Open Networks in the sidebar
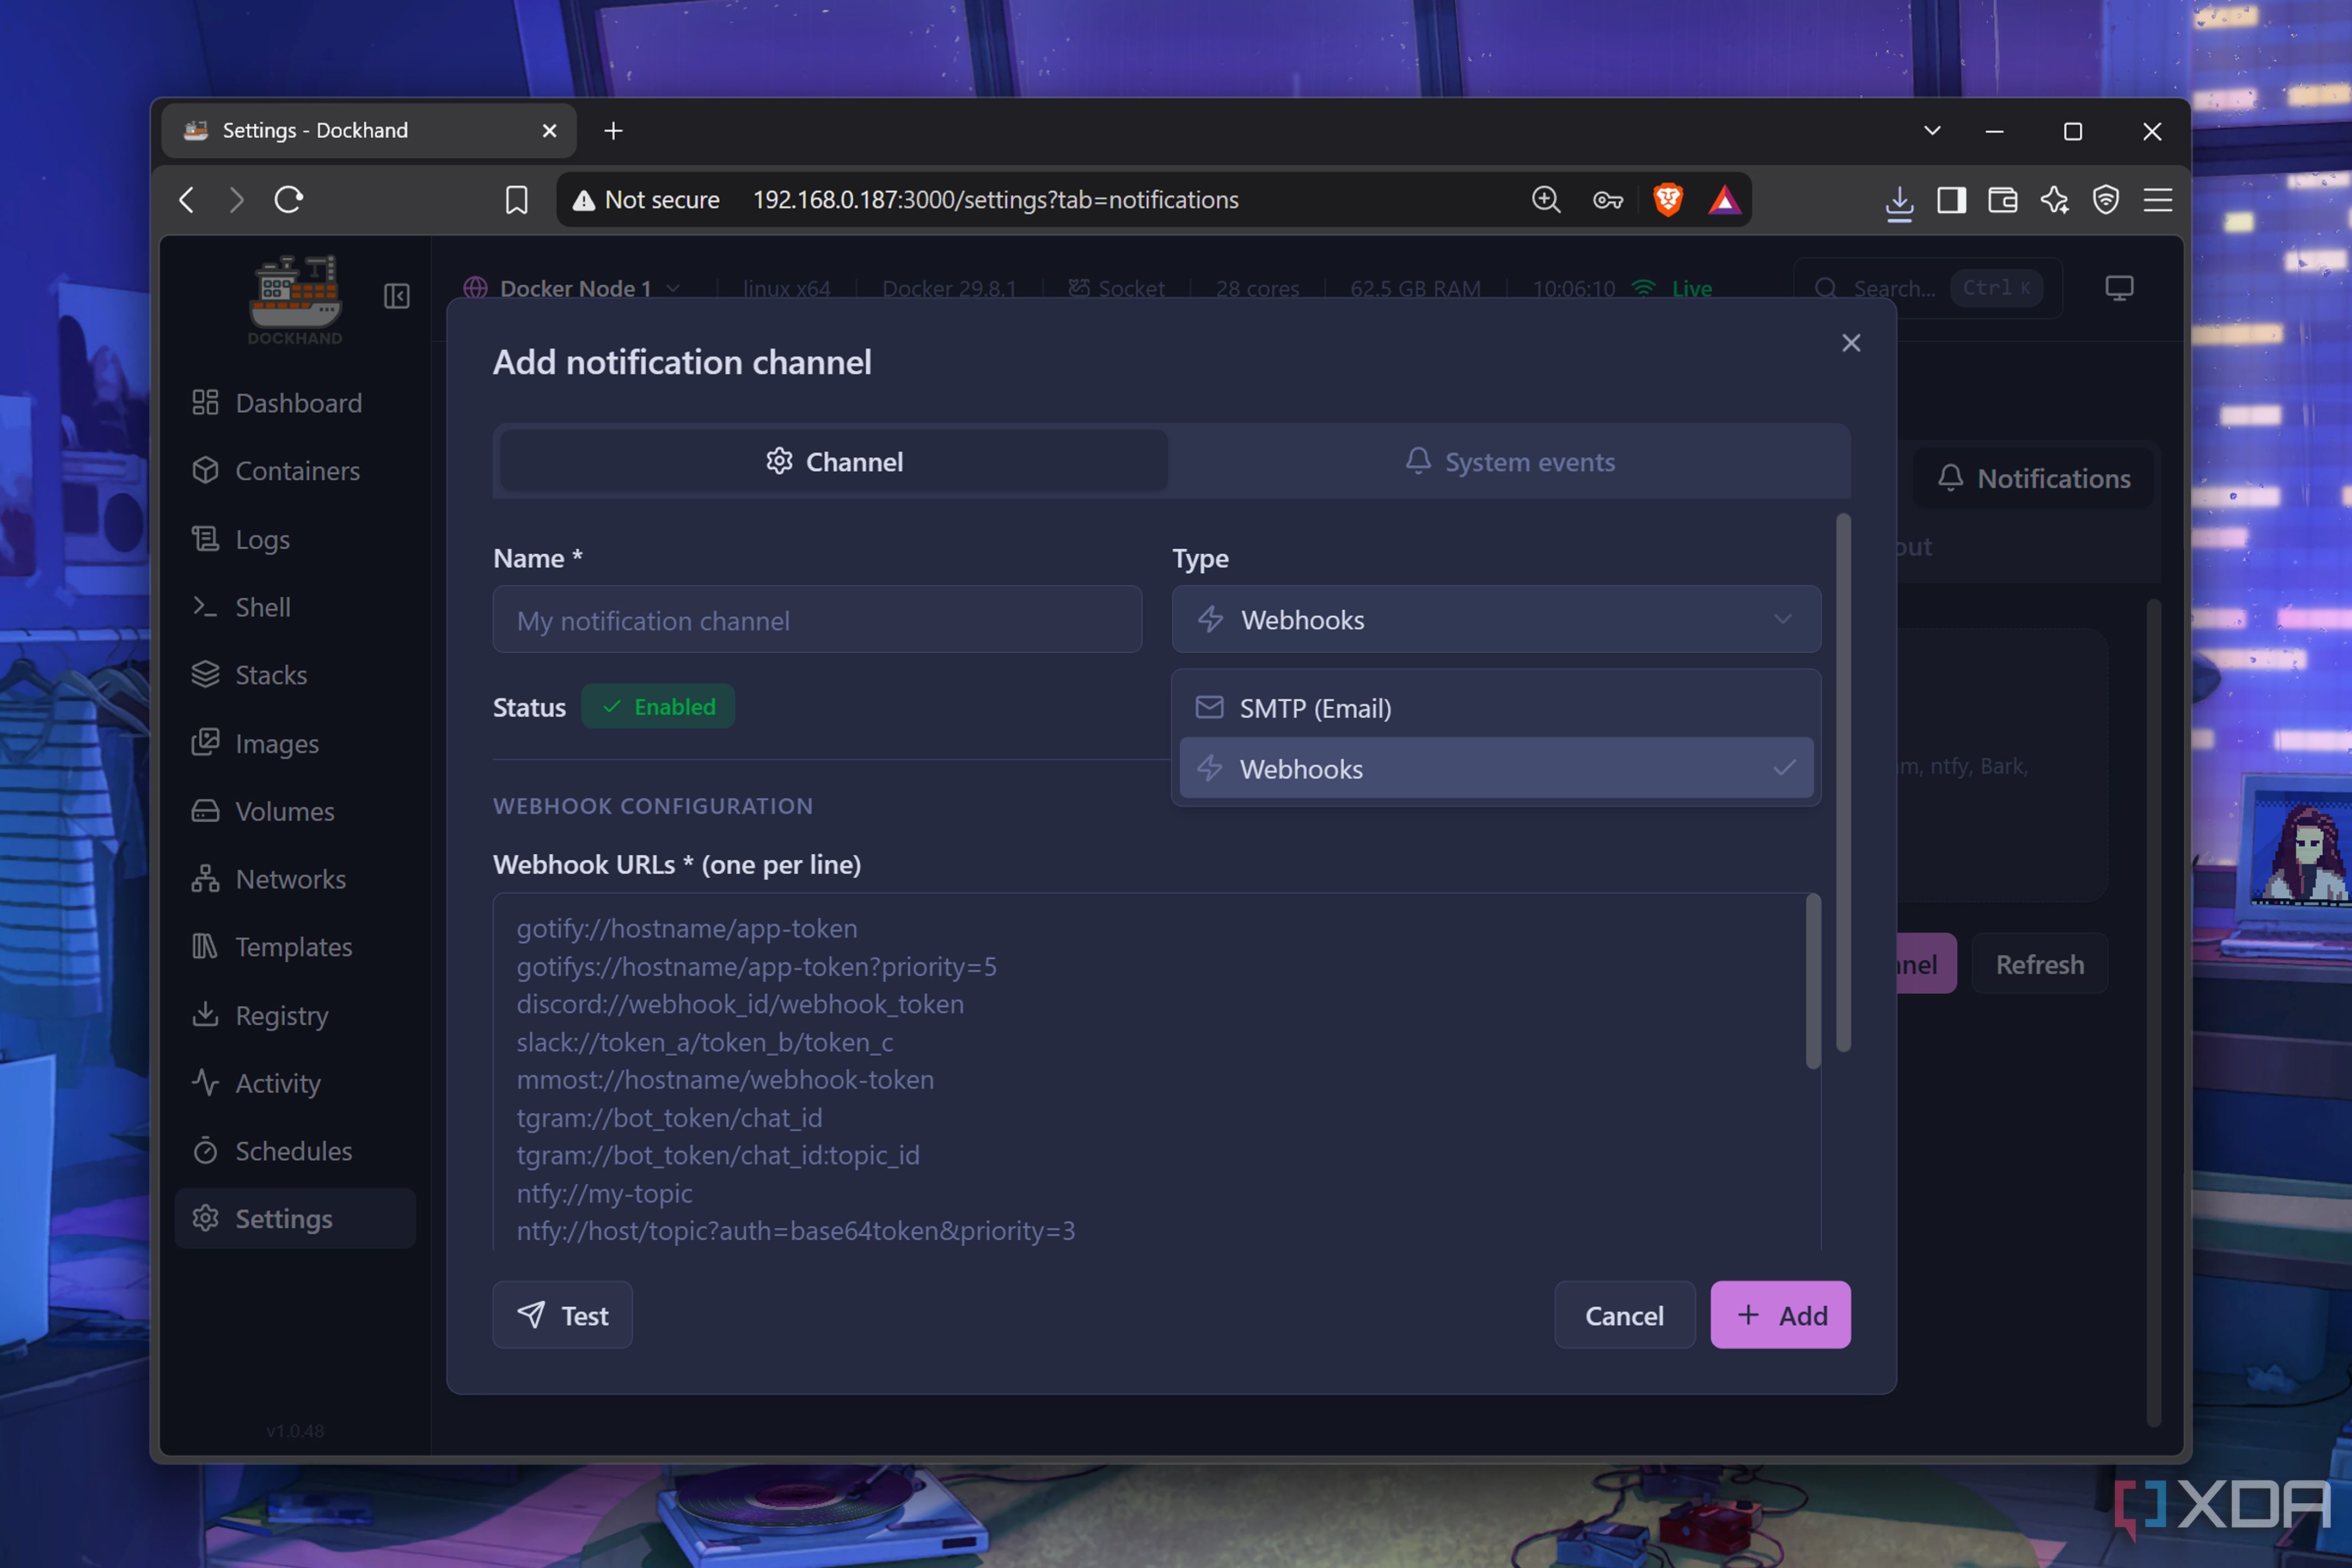The height and width of the screenshot is (1568, 2352). [295, 879]
